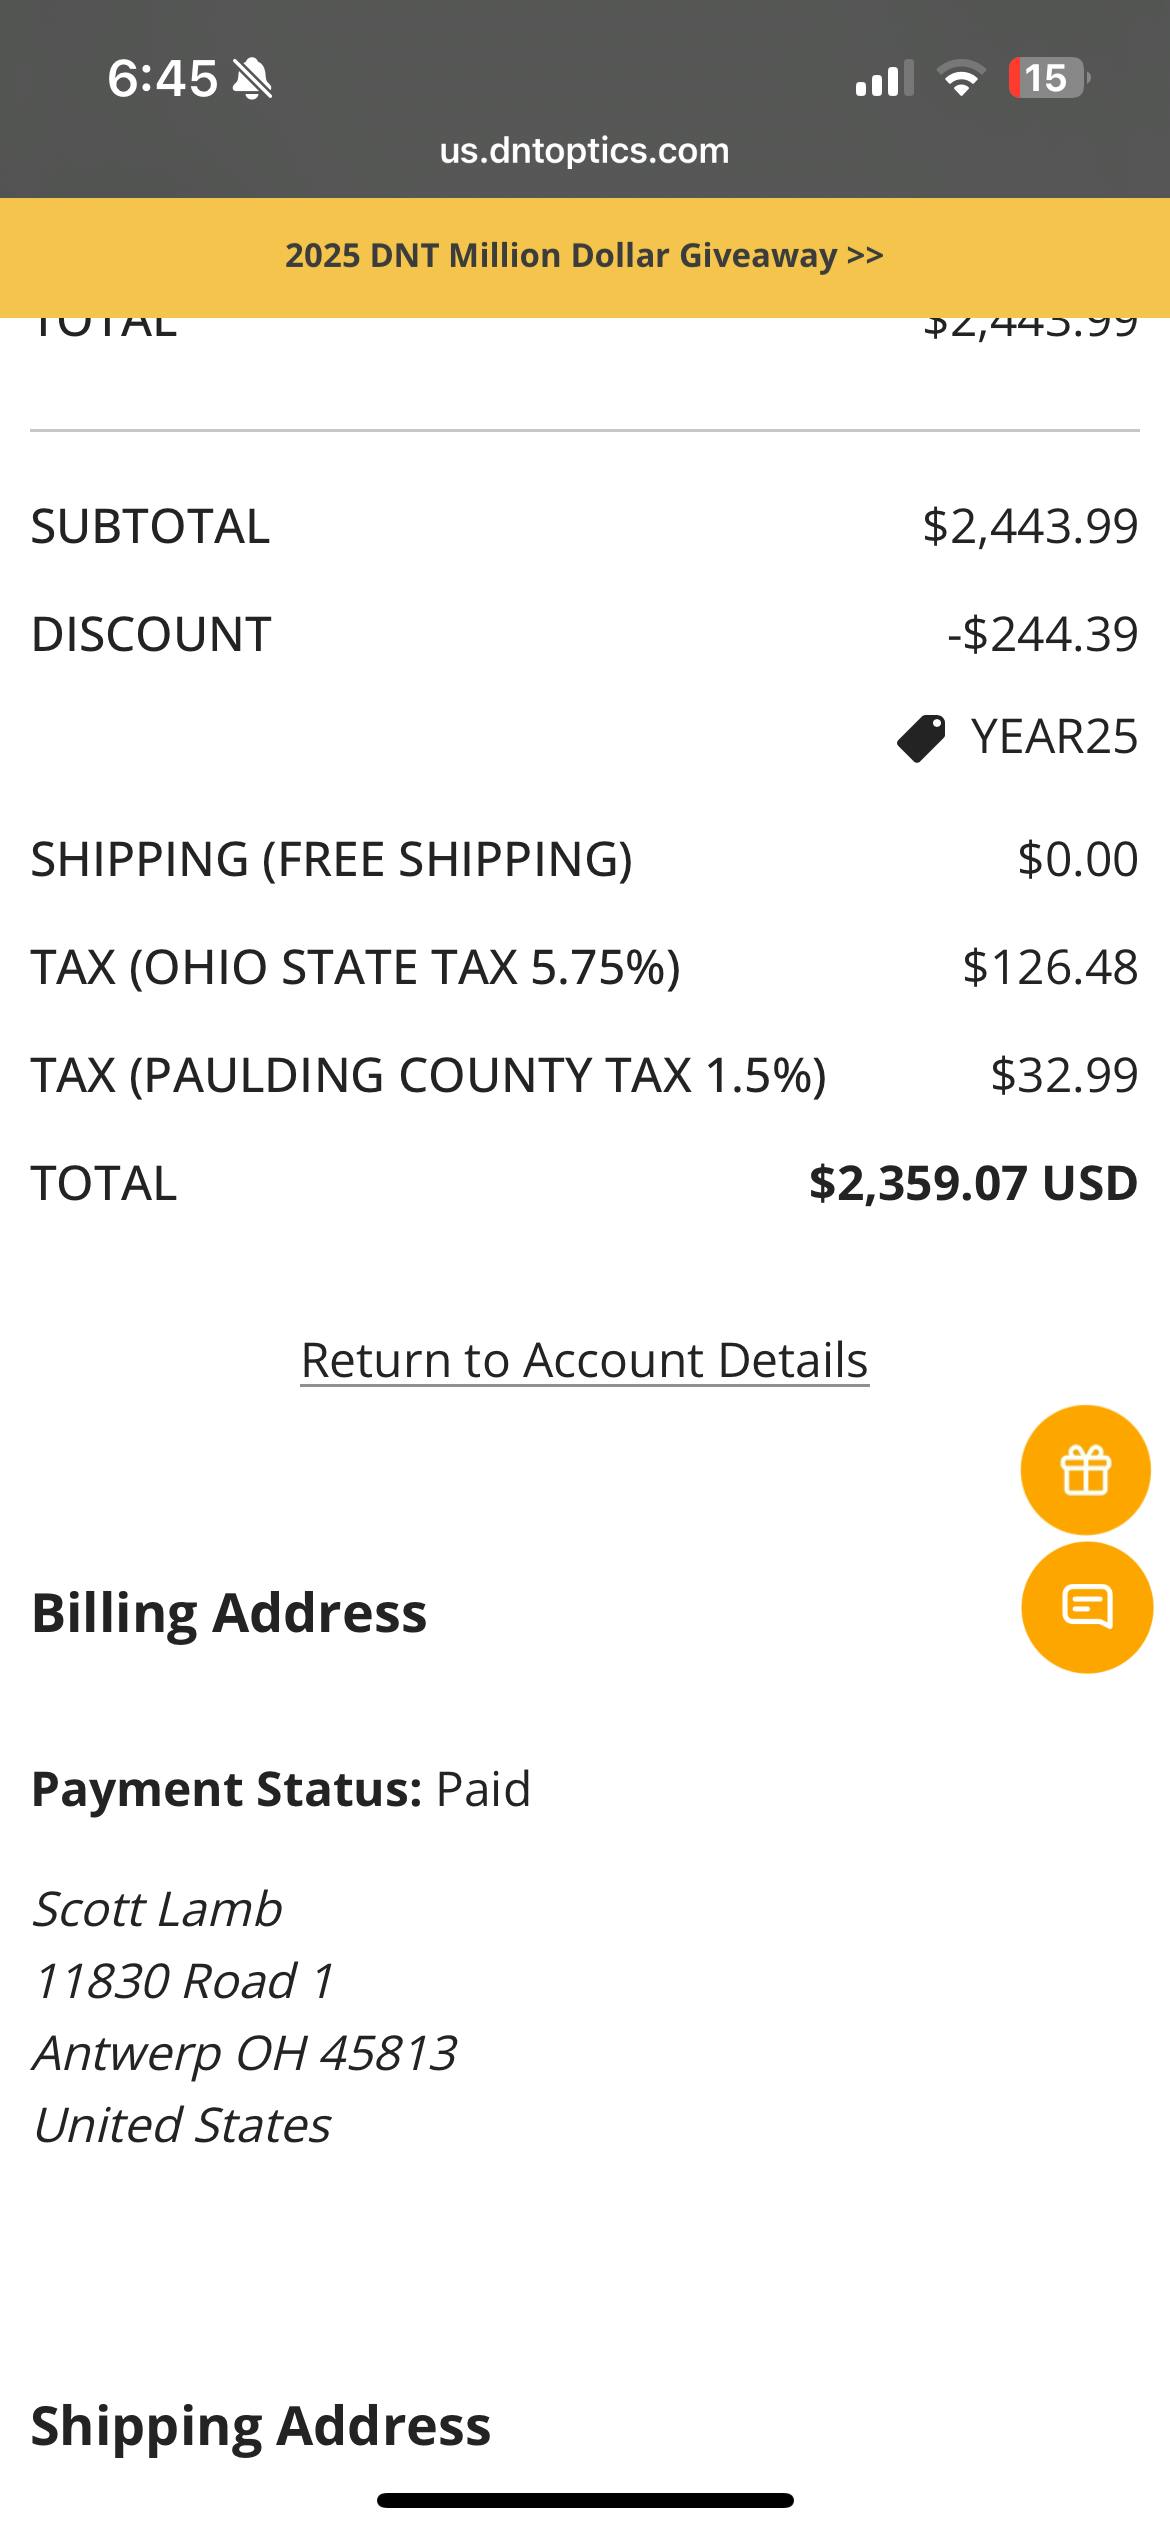Tap the discount tag icon beside YEAR25
Viewport: 1170px width, 2532px height.
[x=921, y=738]
